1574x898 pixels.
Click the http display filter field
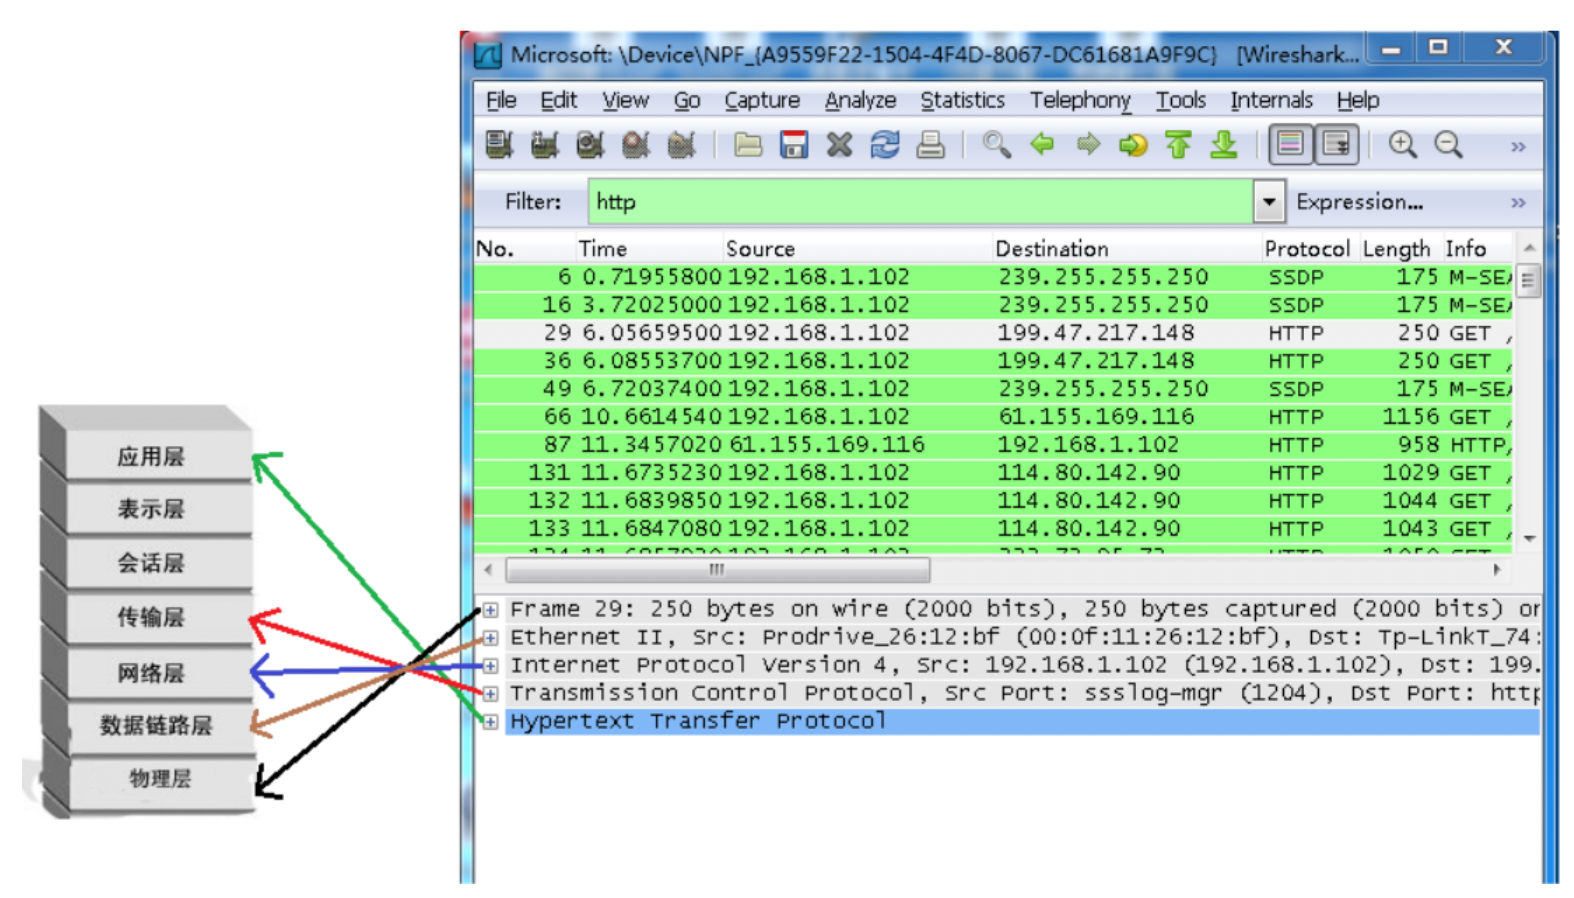921,202
